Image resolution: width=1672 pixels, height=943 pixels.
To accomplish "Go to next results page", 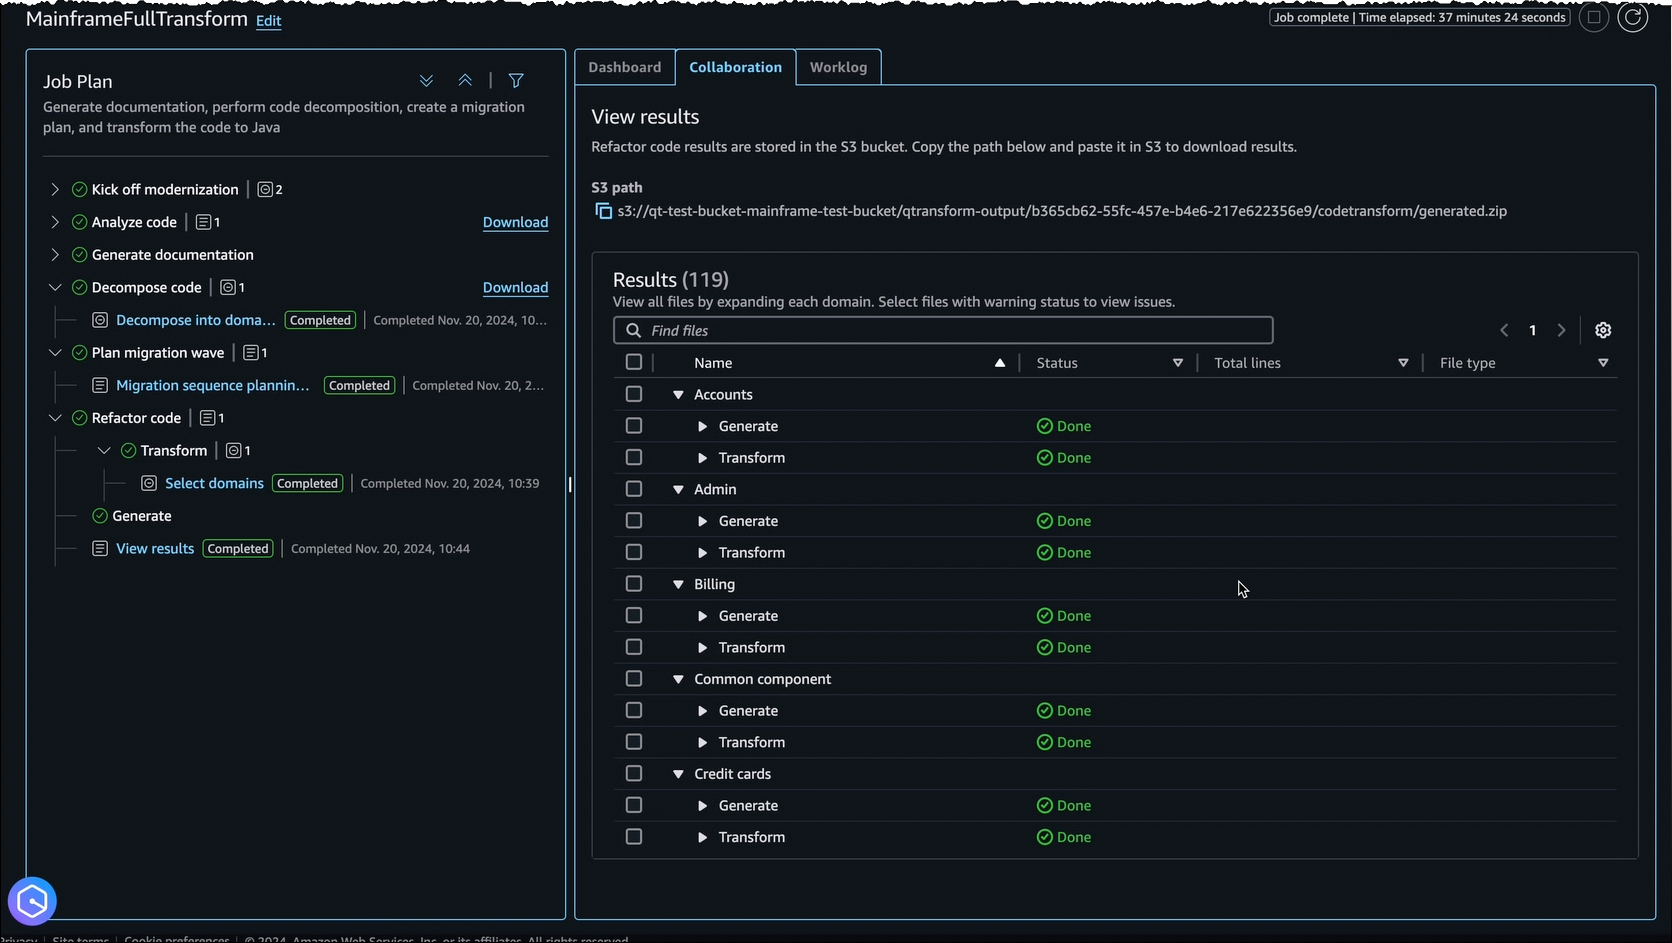I will click(1561, 330).
